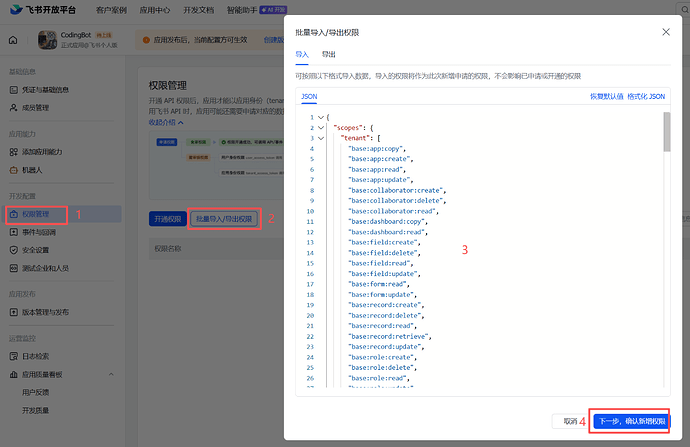Open 成员管理 in sidebar

(36, 108)
